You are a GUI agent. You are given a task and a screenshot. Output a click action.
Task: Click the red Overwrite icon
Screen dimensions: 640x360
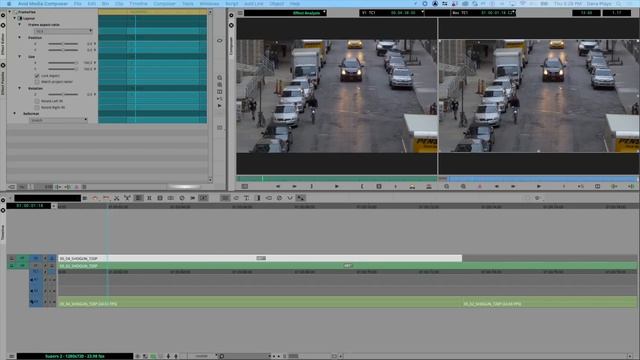(429, 187)
